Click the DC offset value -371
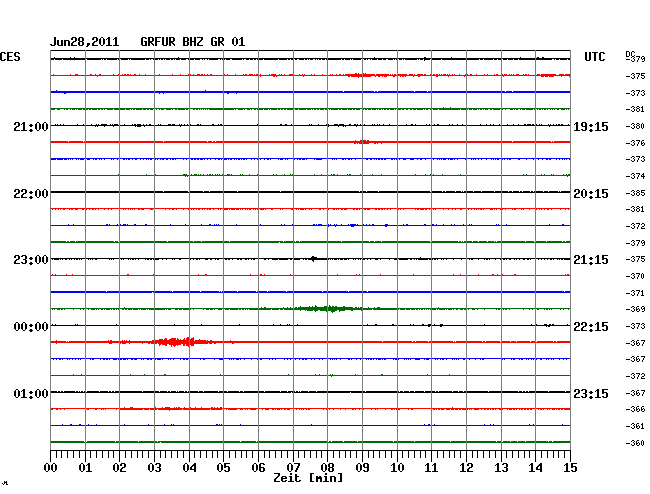This screenshot has width=650, height=494. [x=635, y=293]
